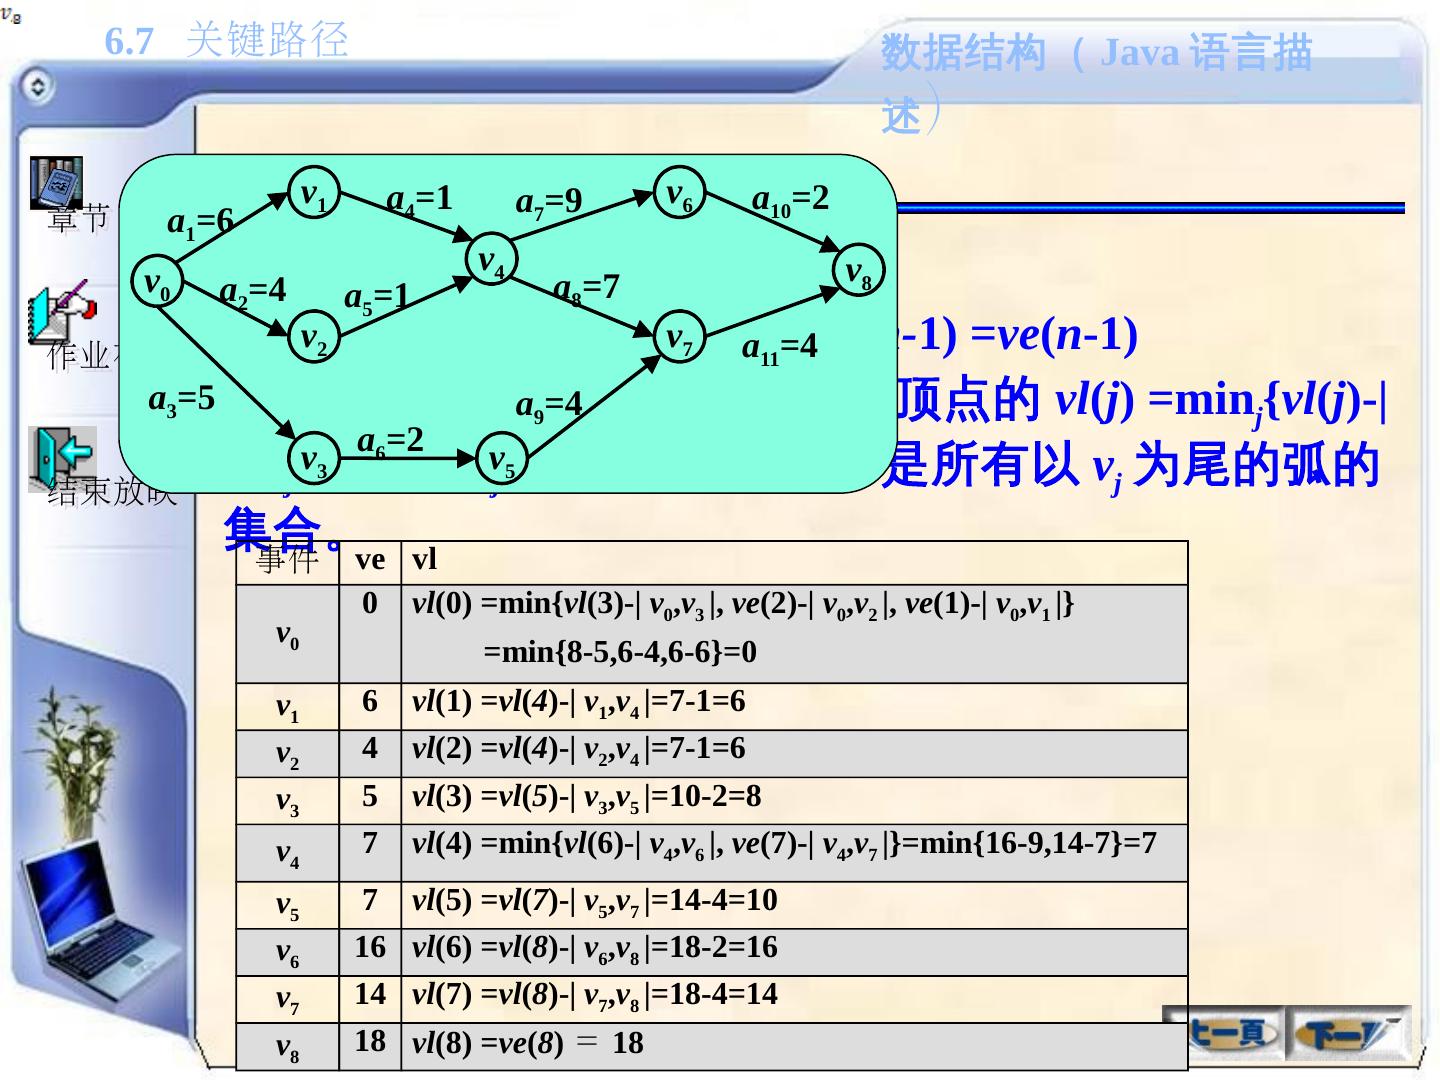The height and width of the screenshot is (1080, 1440).
Task: Click the round up-down arrow button
Action: click(37, 87)
